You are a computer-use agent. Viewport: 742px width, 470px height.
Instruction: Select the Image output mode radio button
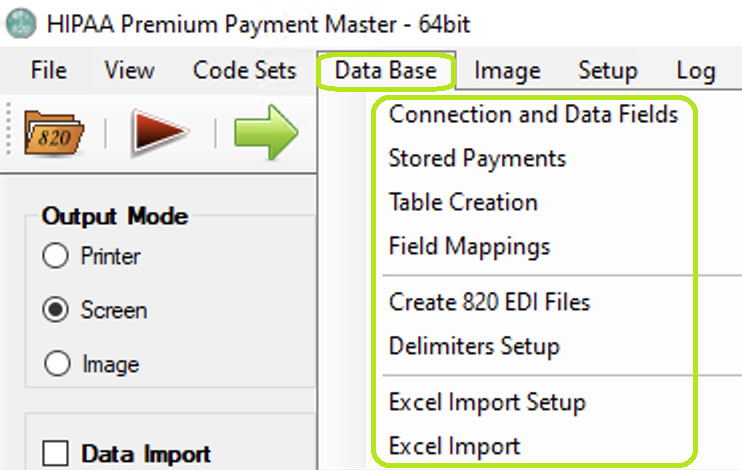coord(57,364)
